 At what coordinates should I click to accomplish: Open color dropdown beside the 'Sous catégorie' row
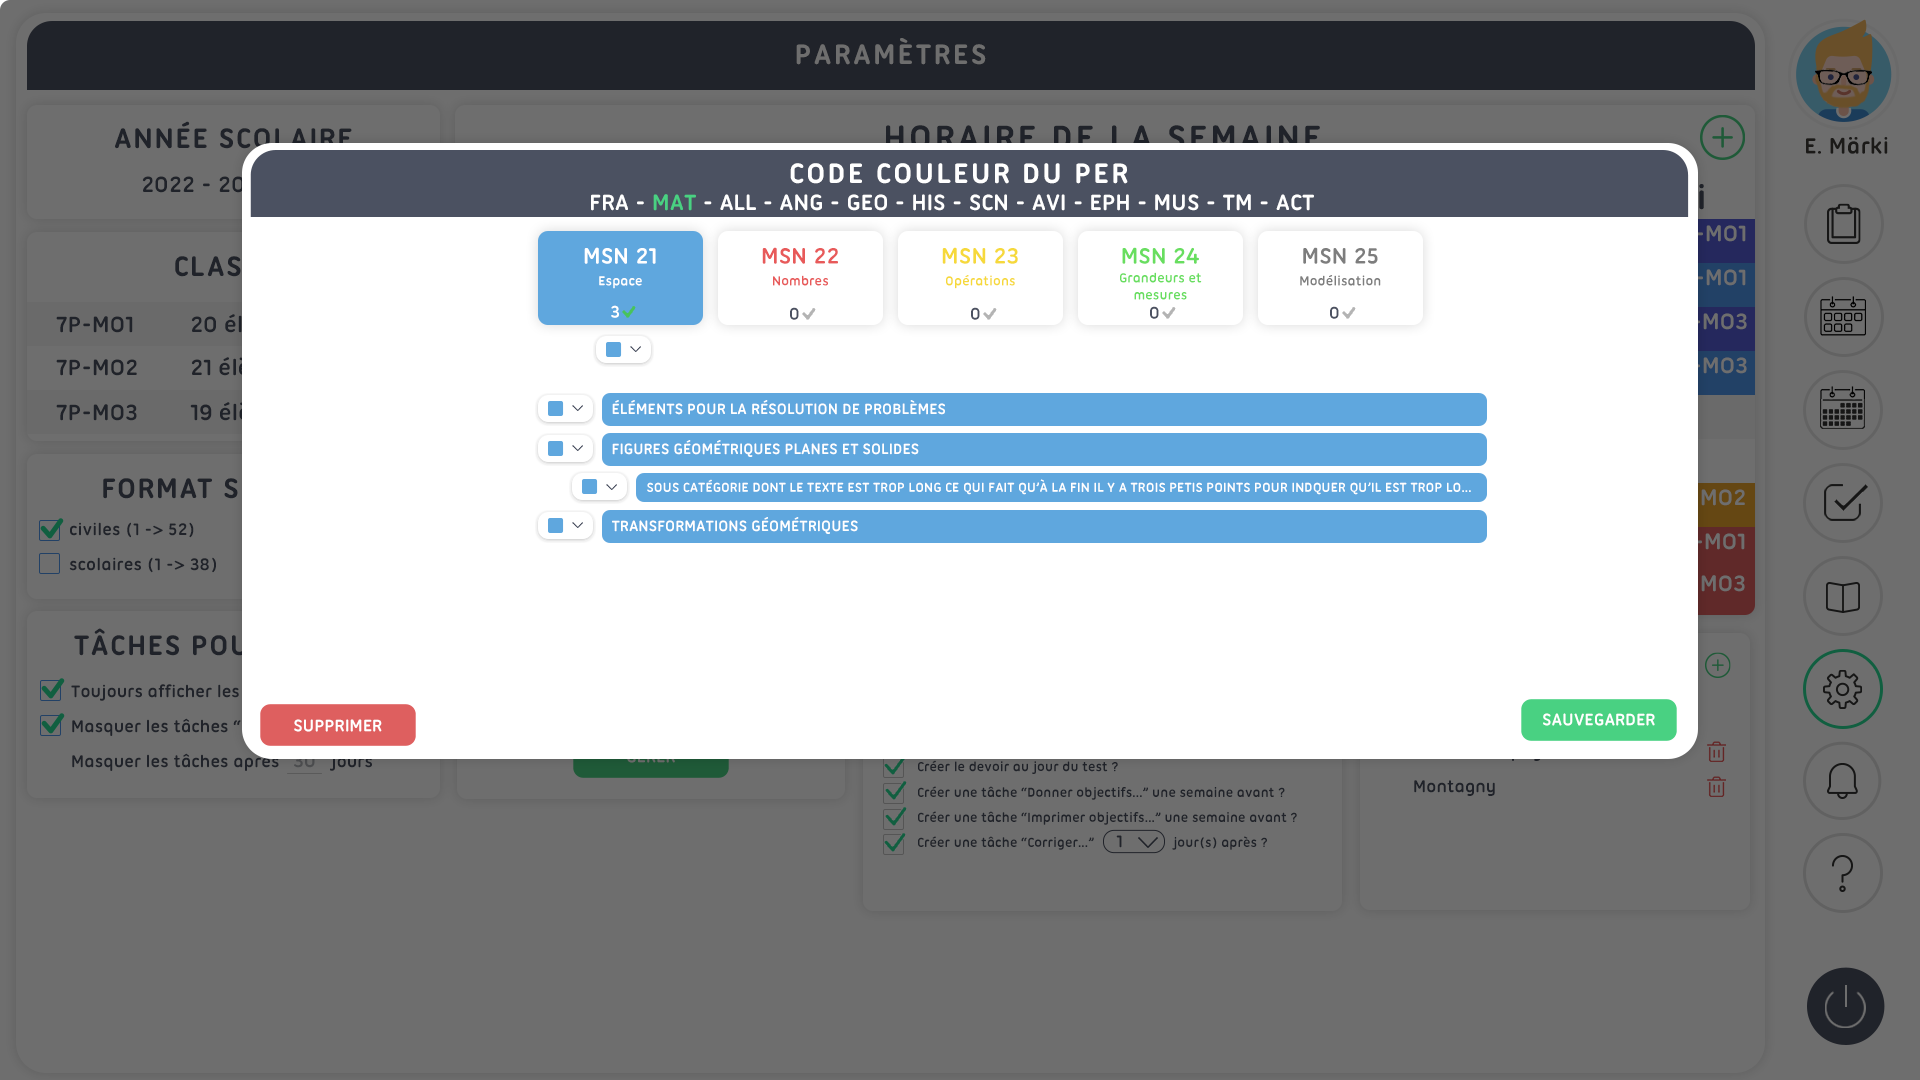[600, 487]
